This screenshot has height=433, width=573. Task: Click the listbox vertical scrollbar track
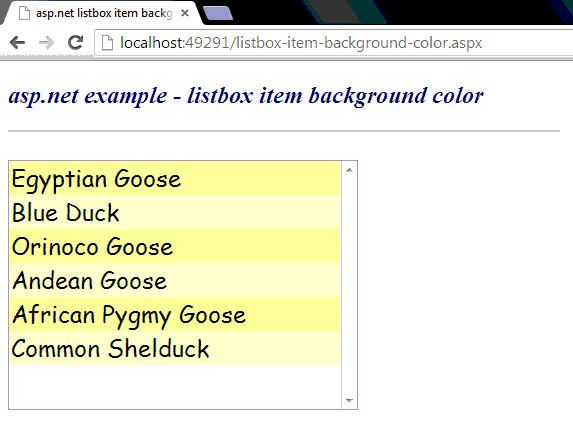[349, 285]
